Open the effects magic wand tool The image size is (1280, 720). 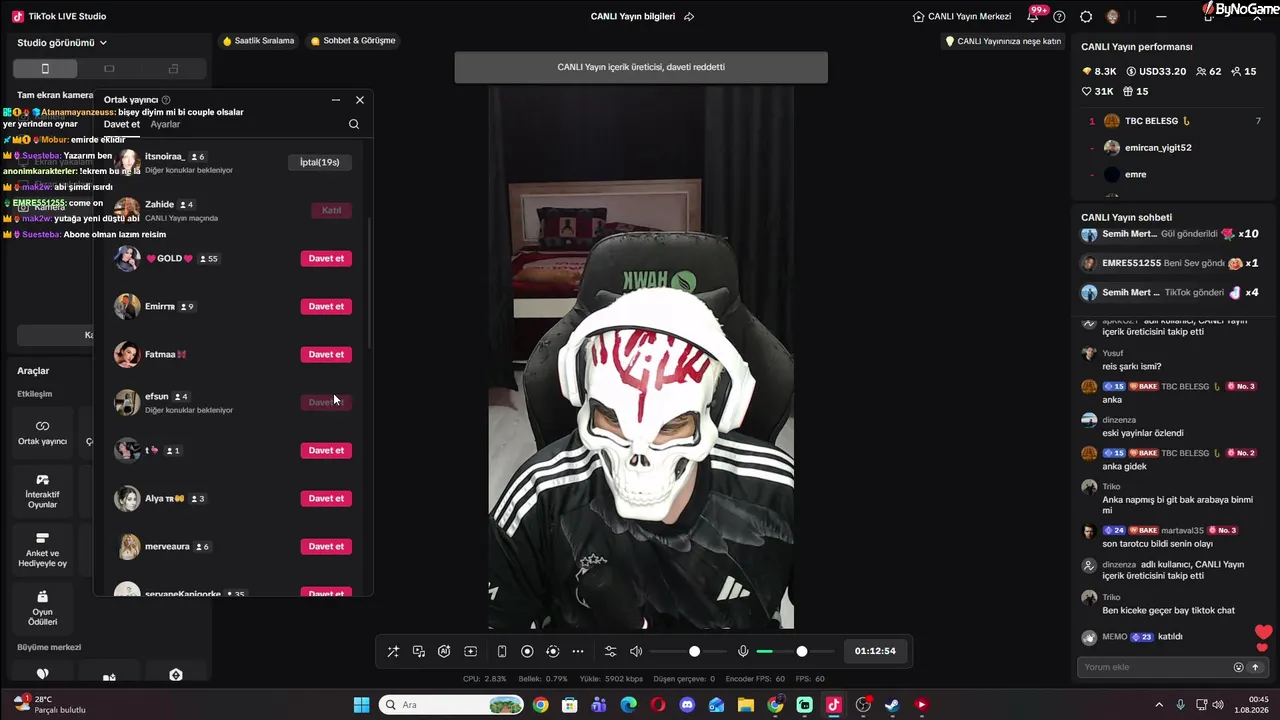coord(393,651)
